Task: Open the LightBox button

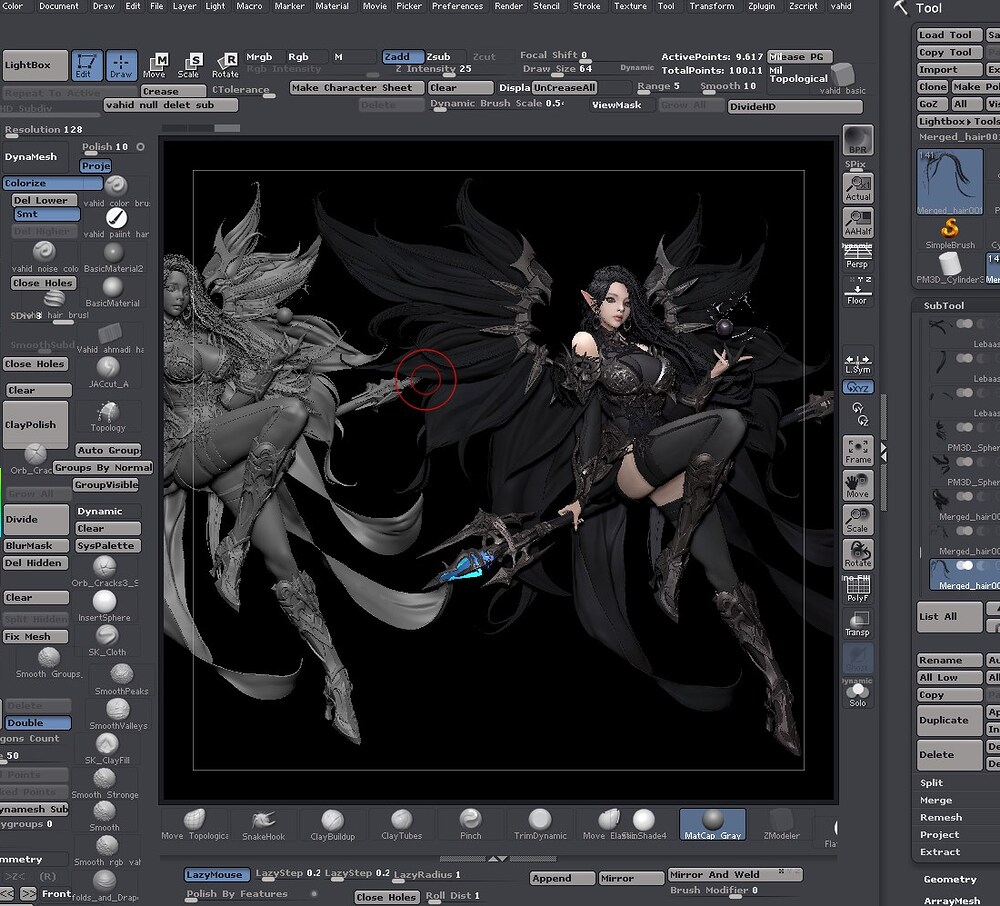Action: (x=35, y=65)
